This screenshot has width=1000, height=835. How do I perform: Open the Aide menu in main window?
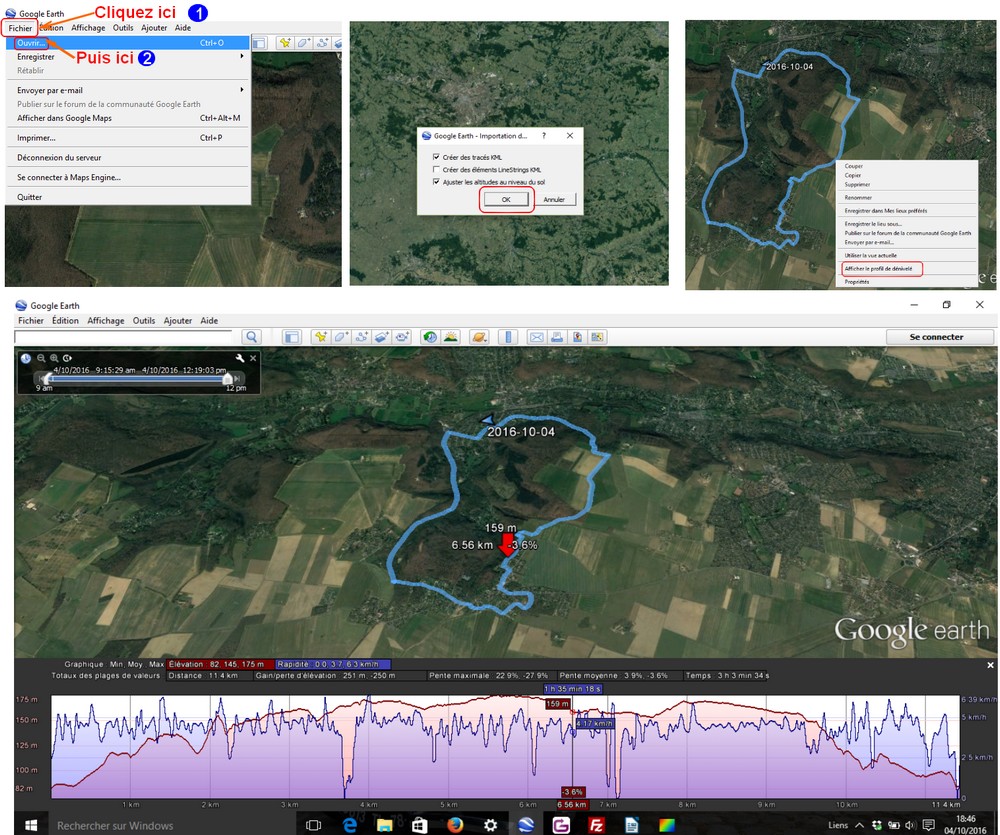coord(209,320)
